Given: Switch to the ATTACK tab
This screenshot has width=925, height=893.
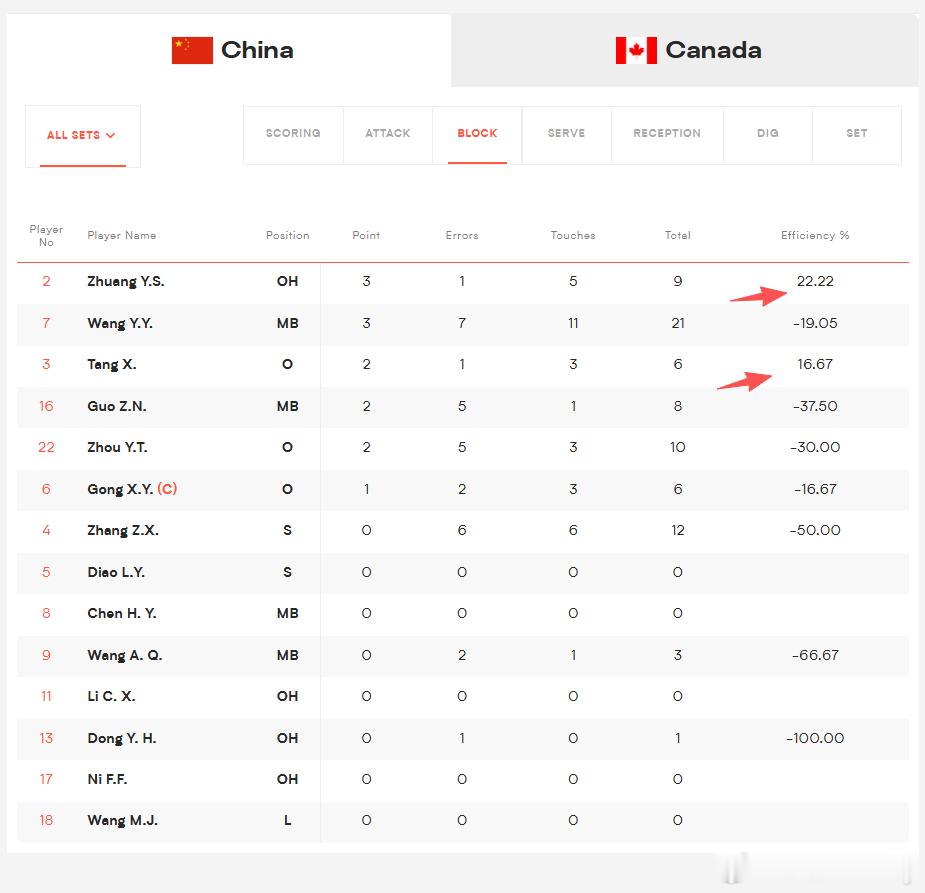Looking at the screenshot, I should [388, 134].
